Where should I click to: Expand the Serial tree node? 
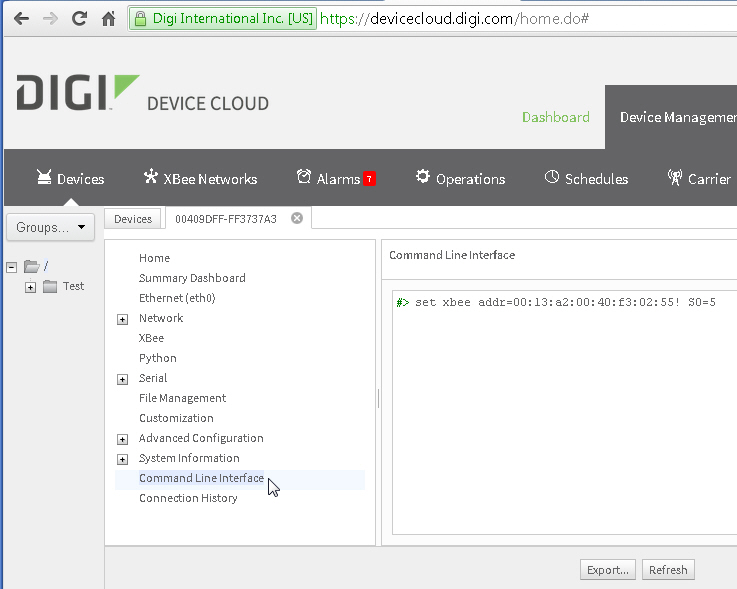pos(123,379)
